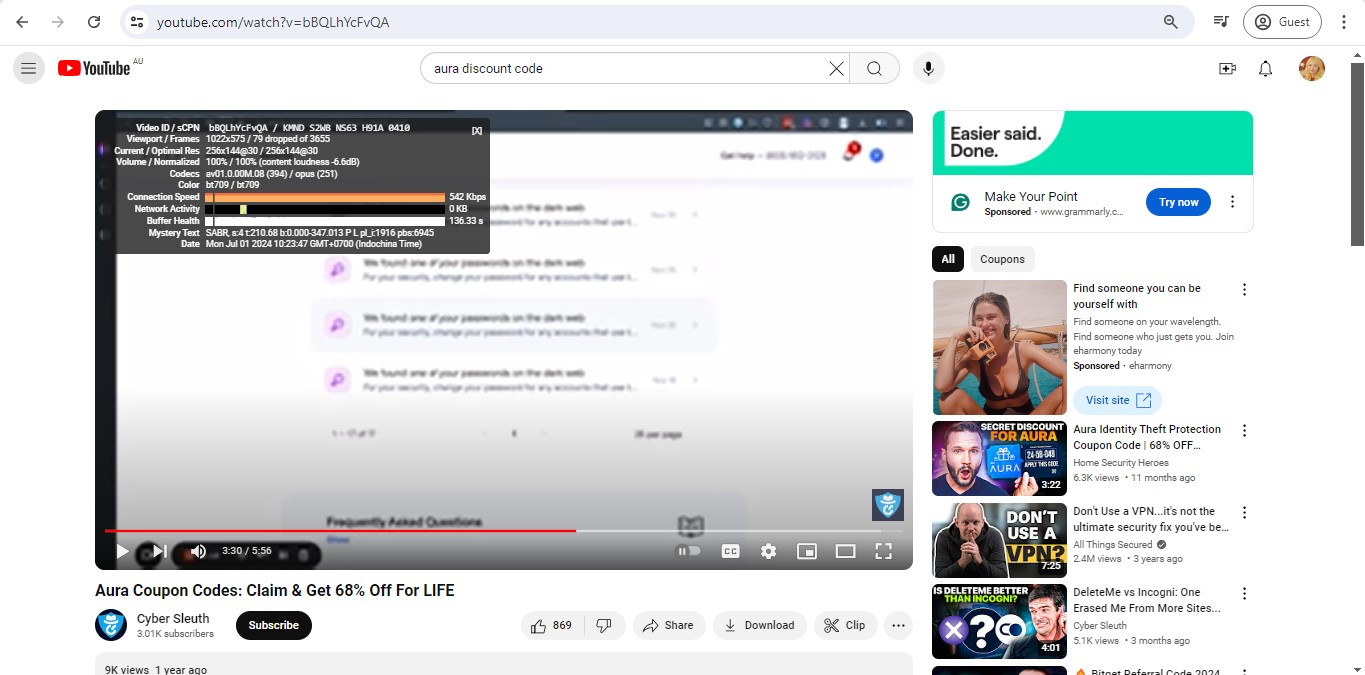This screenshot has height=675, width=1365.
Task: Click the Grammarly 'Easier said. Done.' banner
Action: pyautogui.click(x=1092, y=143)
